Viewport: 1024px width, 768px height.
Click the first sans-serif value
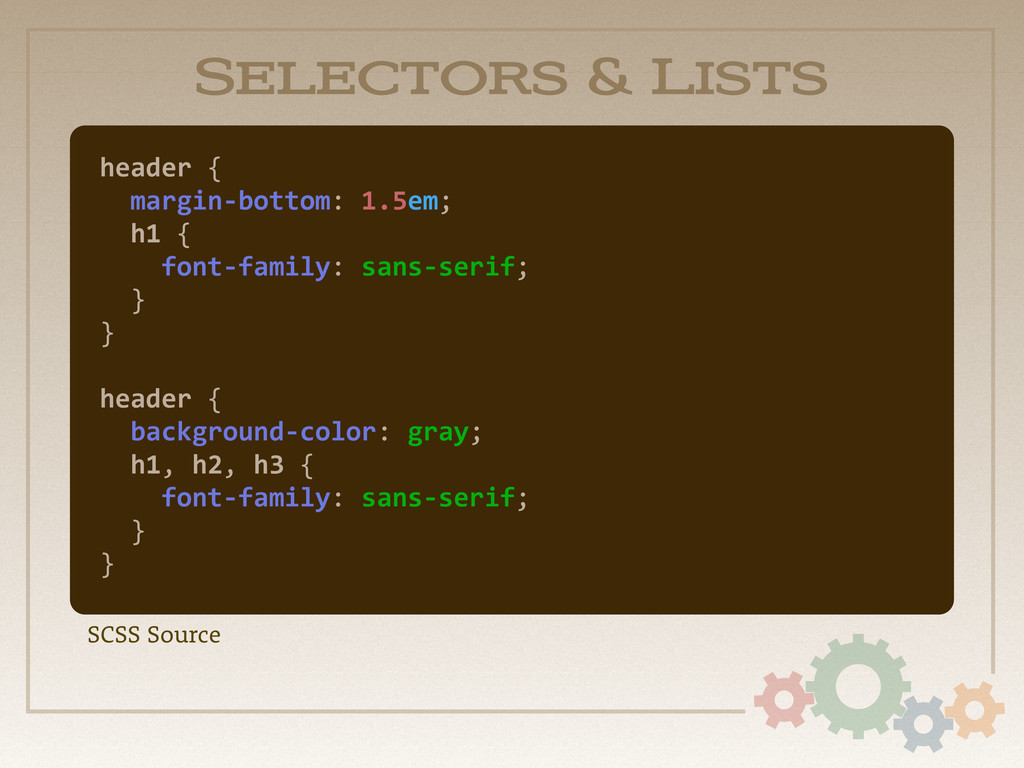438,267
